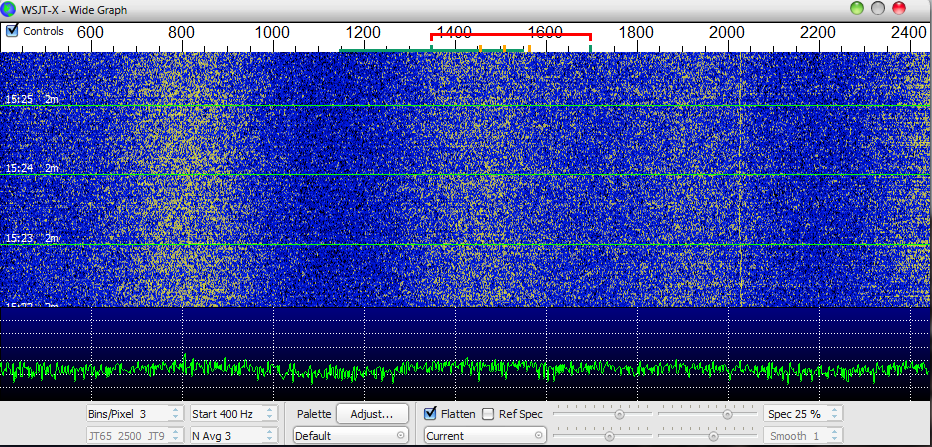Disable the Flatten checkbox
Image resolution: width=932 pixels, height=447 pixels.
click(431, 414)
